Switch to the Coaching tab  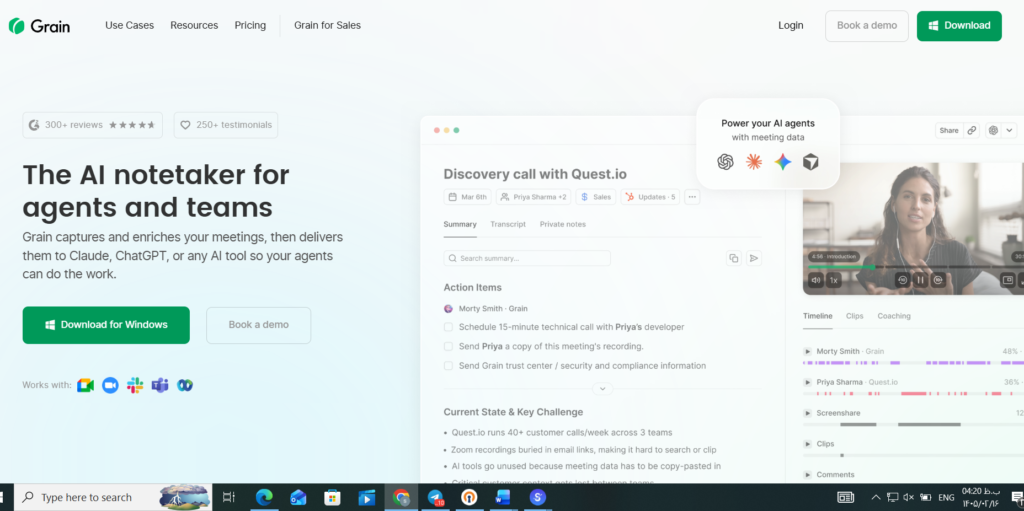(893, 316)
